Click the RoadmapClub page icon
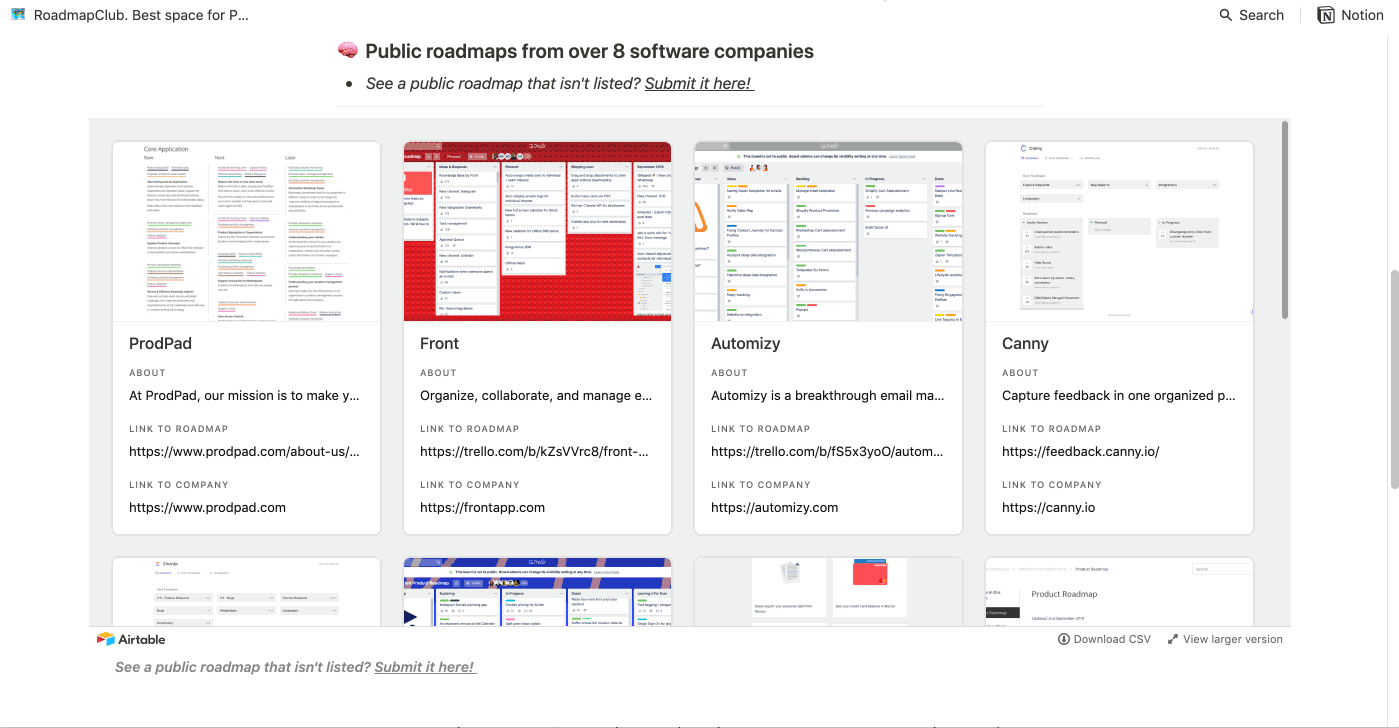1399x728 pixels. tap(17, 15)
